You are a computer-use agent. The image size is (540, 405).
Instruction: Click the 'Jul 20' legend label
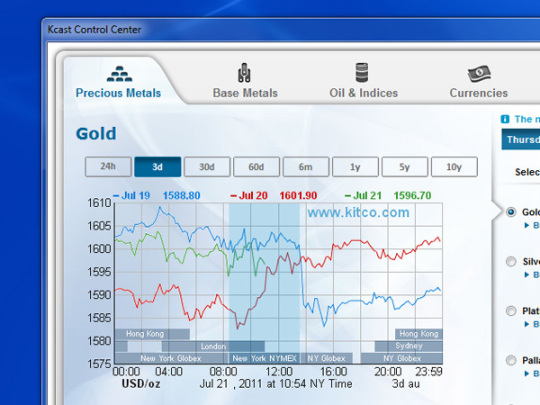point(253,196)
